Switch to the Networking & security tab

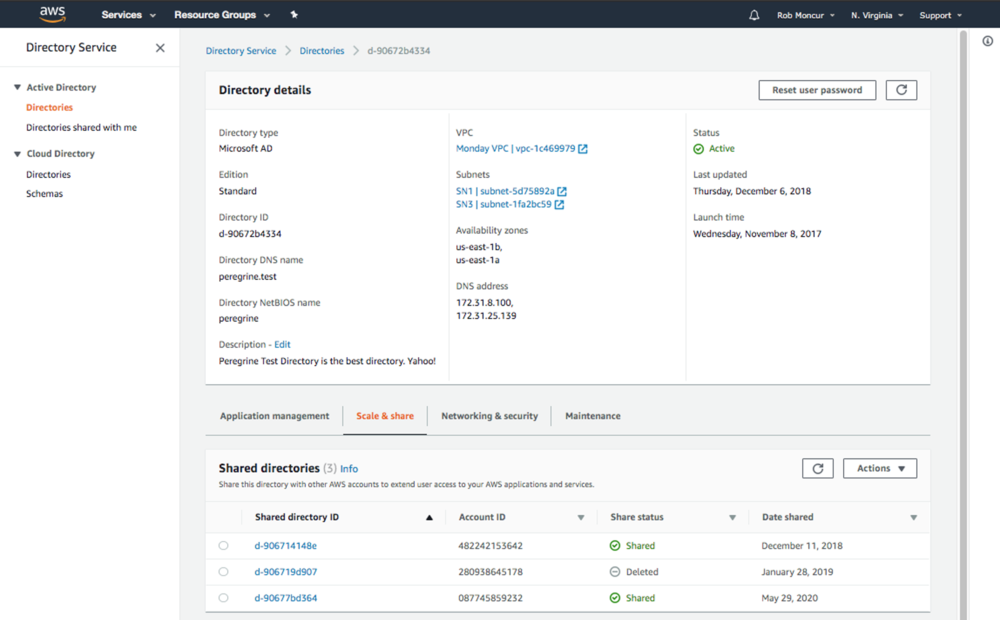pos(489,416)
